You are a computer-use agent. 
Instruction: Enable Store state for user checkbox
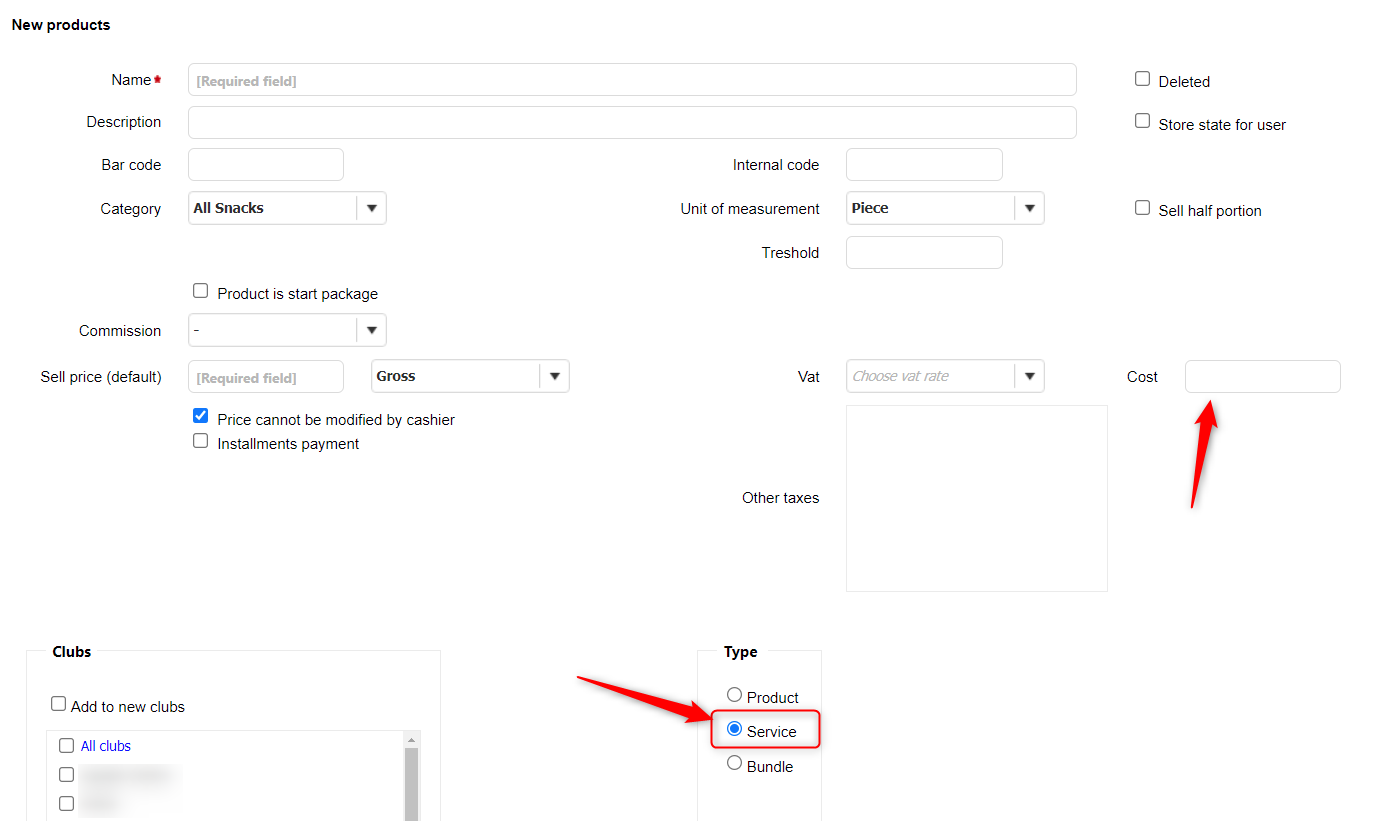[x=1142, y=121]
